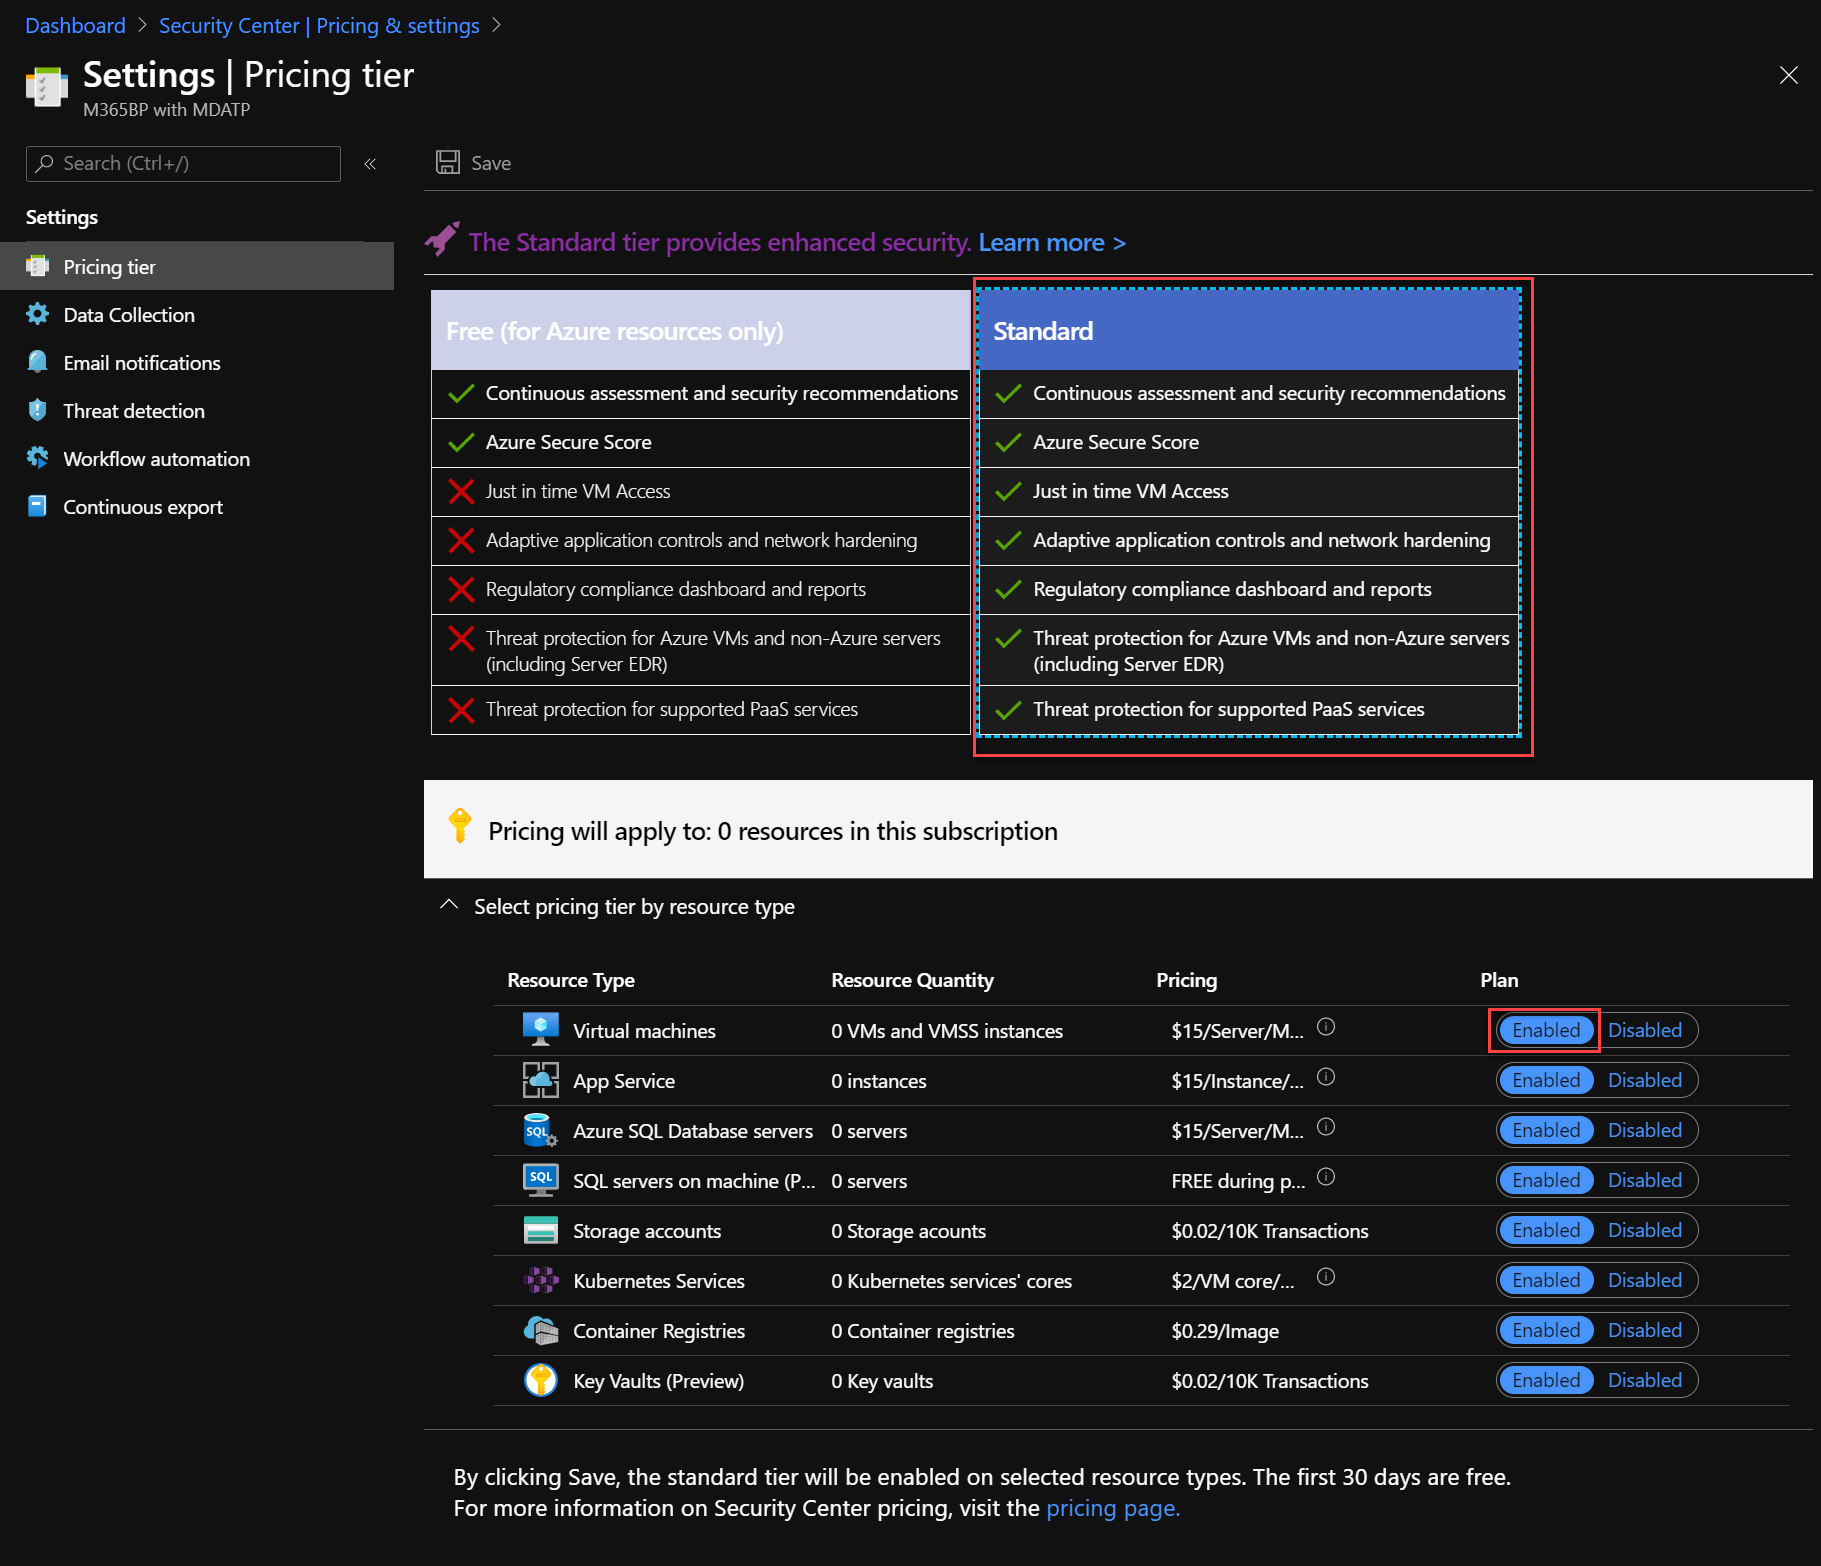Click the search input field

pyautogui.click(x=183, y=163)
